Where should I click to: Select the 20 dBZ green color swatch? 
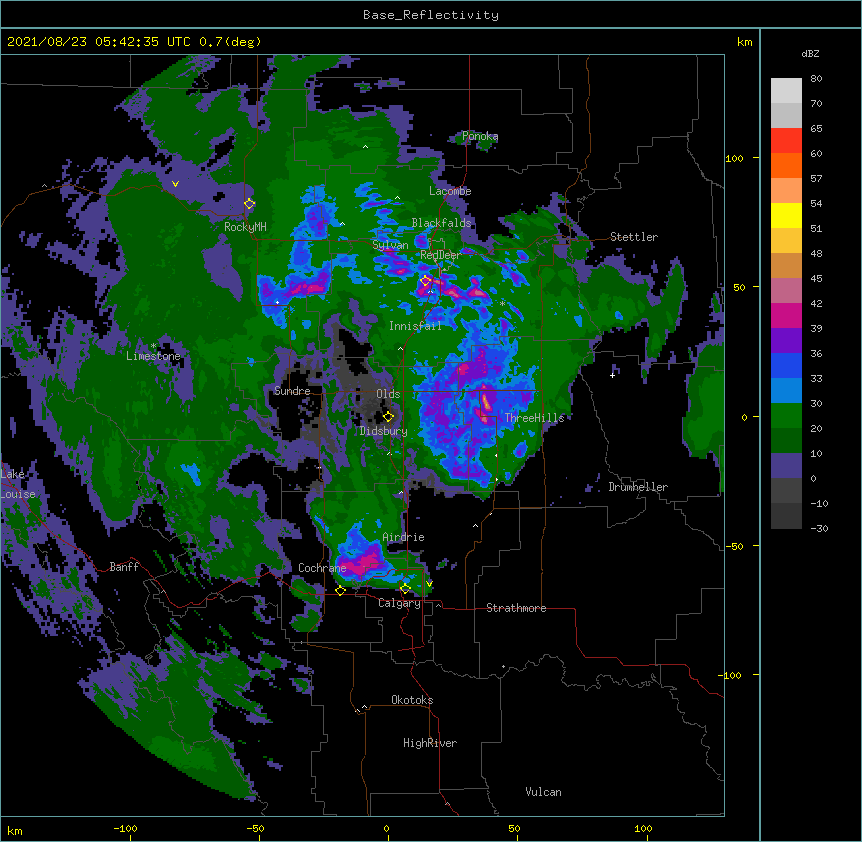coord(786,440)
